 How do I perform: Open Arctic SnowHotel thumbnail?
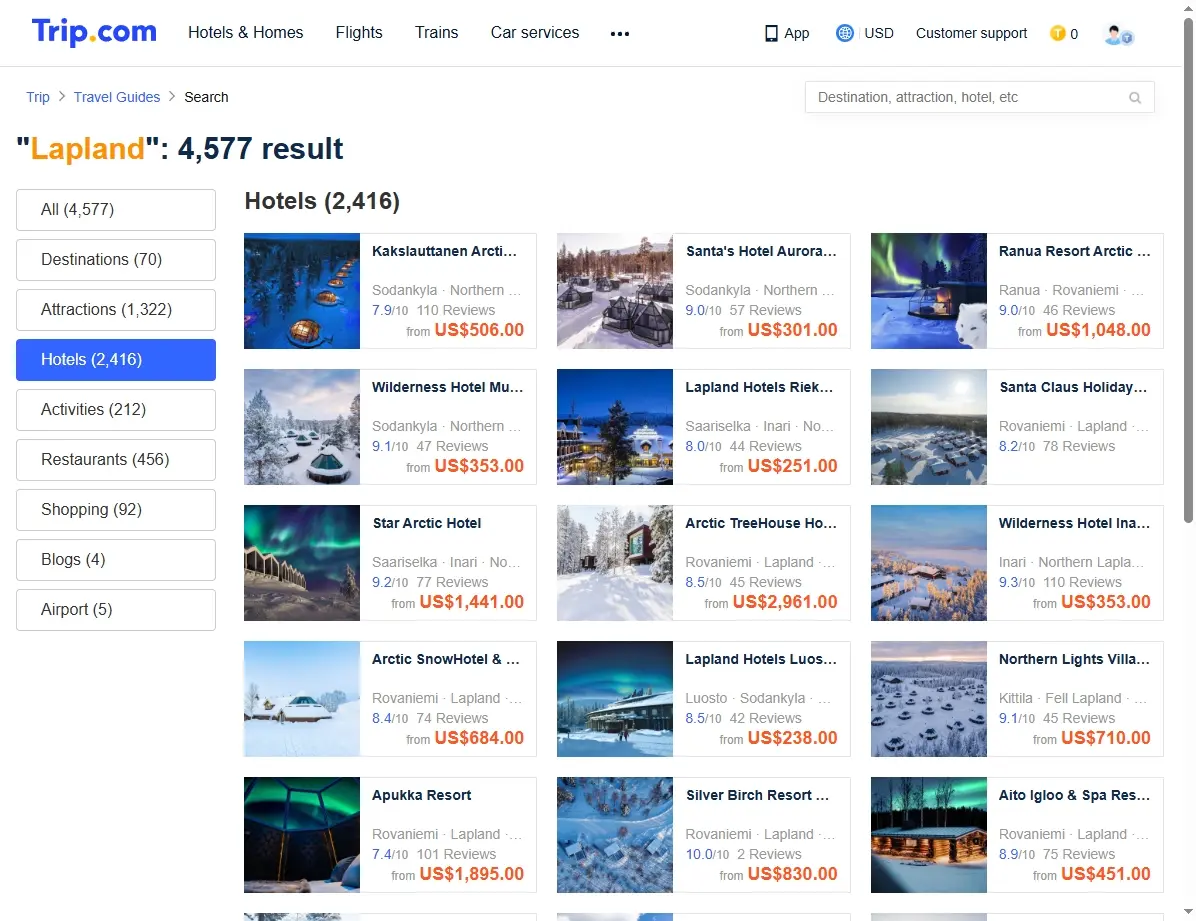302,699
